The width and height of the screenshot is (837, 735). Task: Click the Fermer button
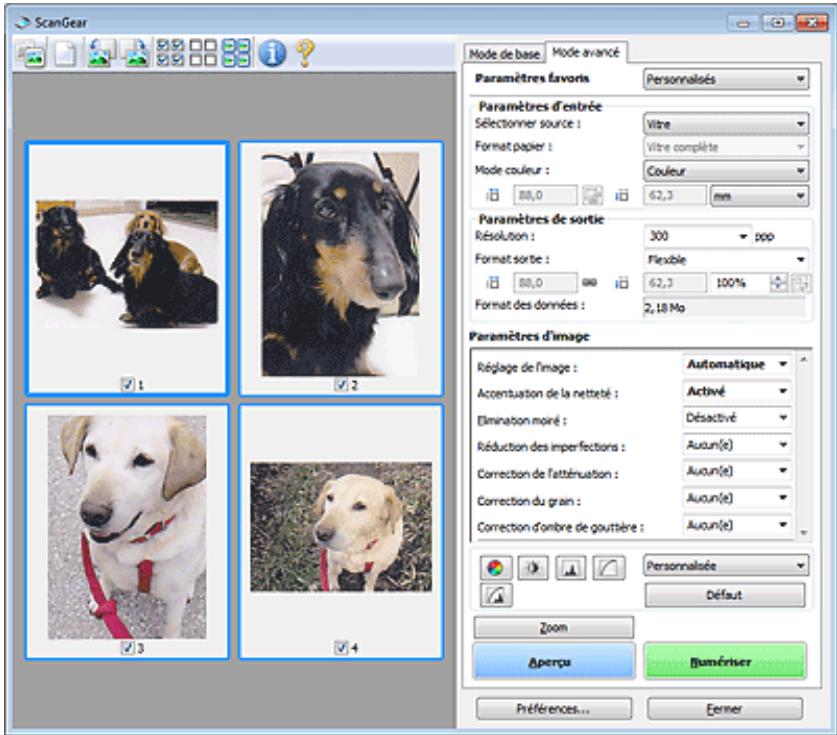coord(724,709)
